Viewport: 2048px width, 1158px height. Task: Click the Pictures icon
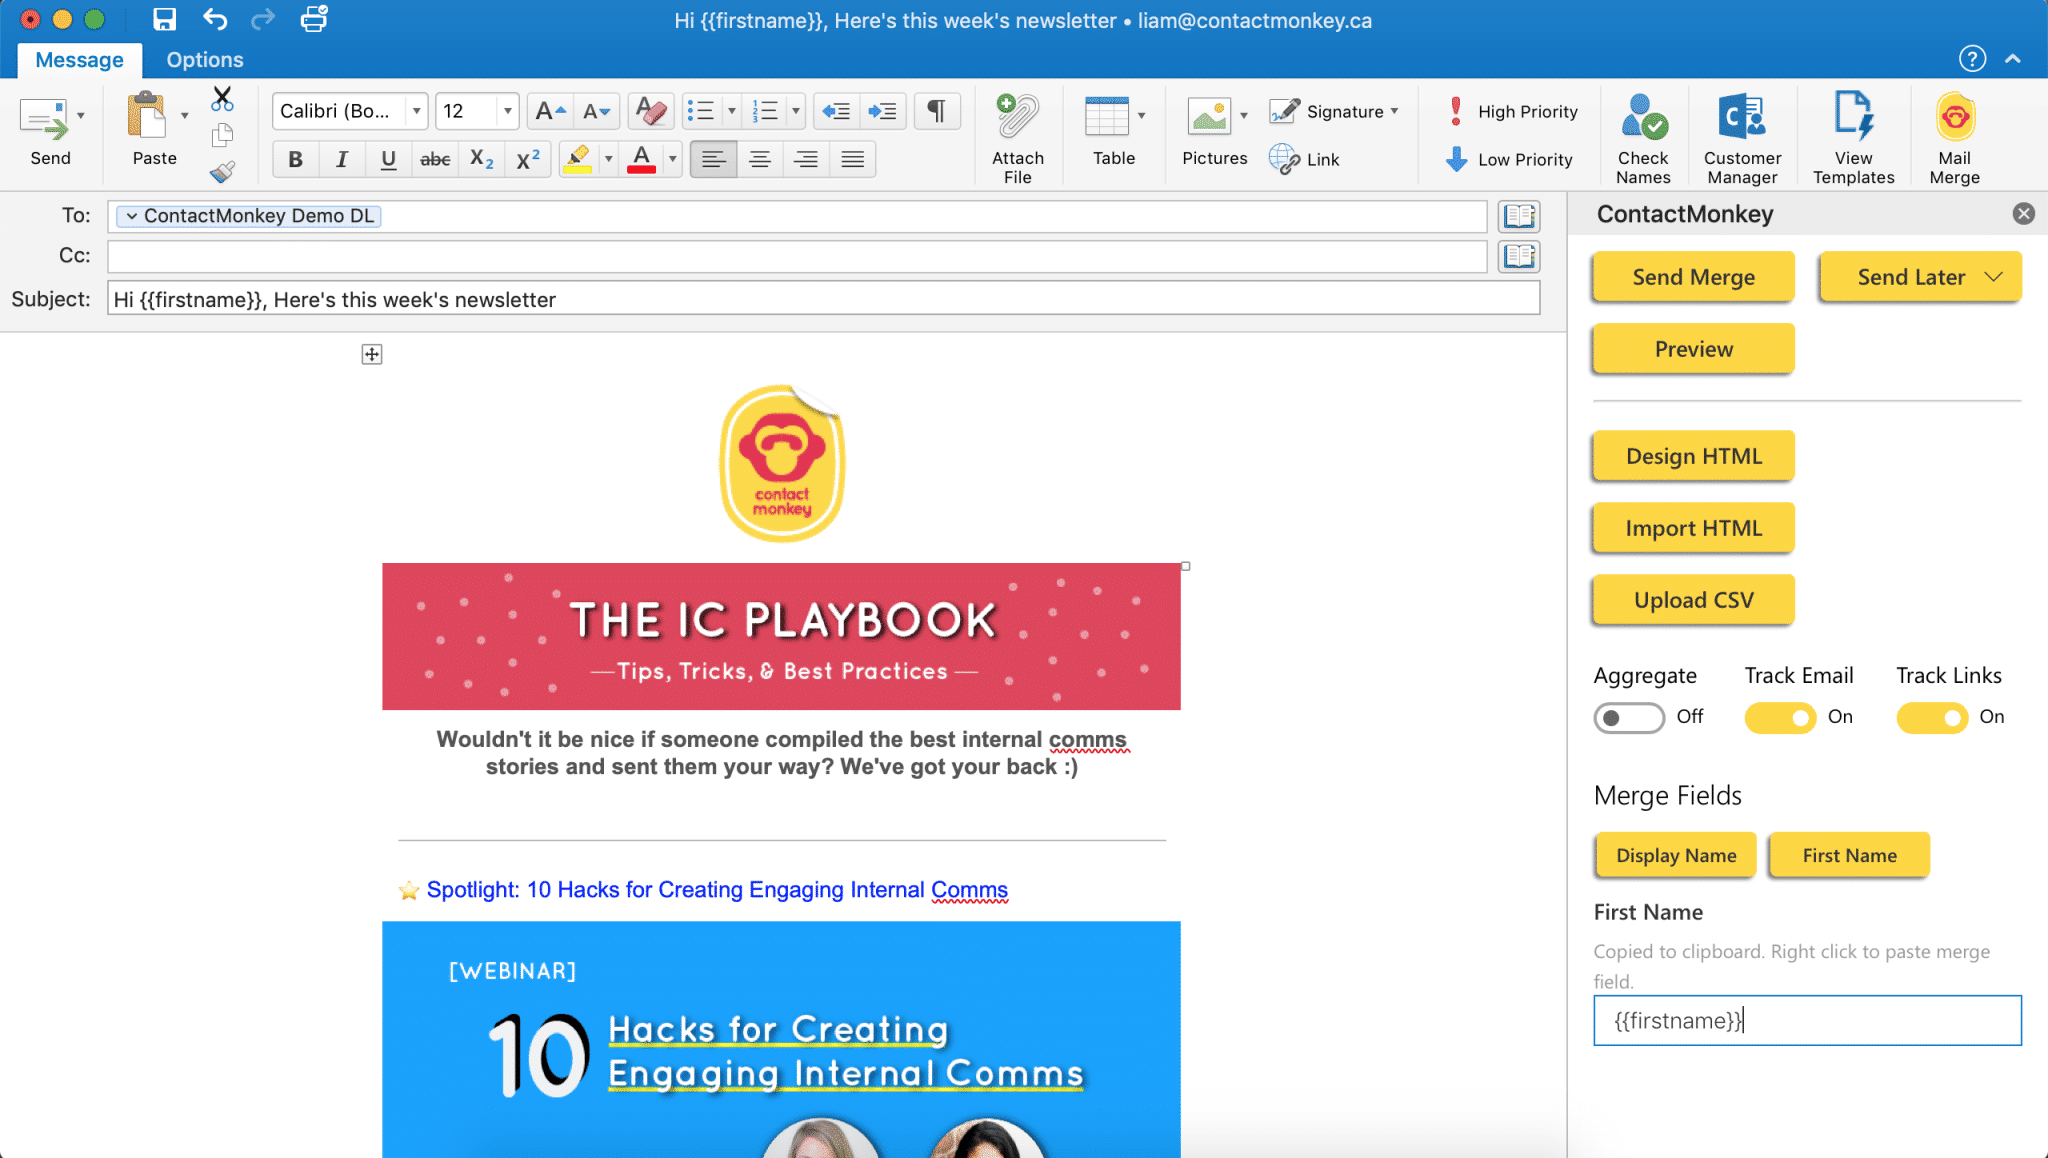1209,116
